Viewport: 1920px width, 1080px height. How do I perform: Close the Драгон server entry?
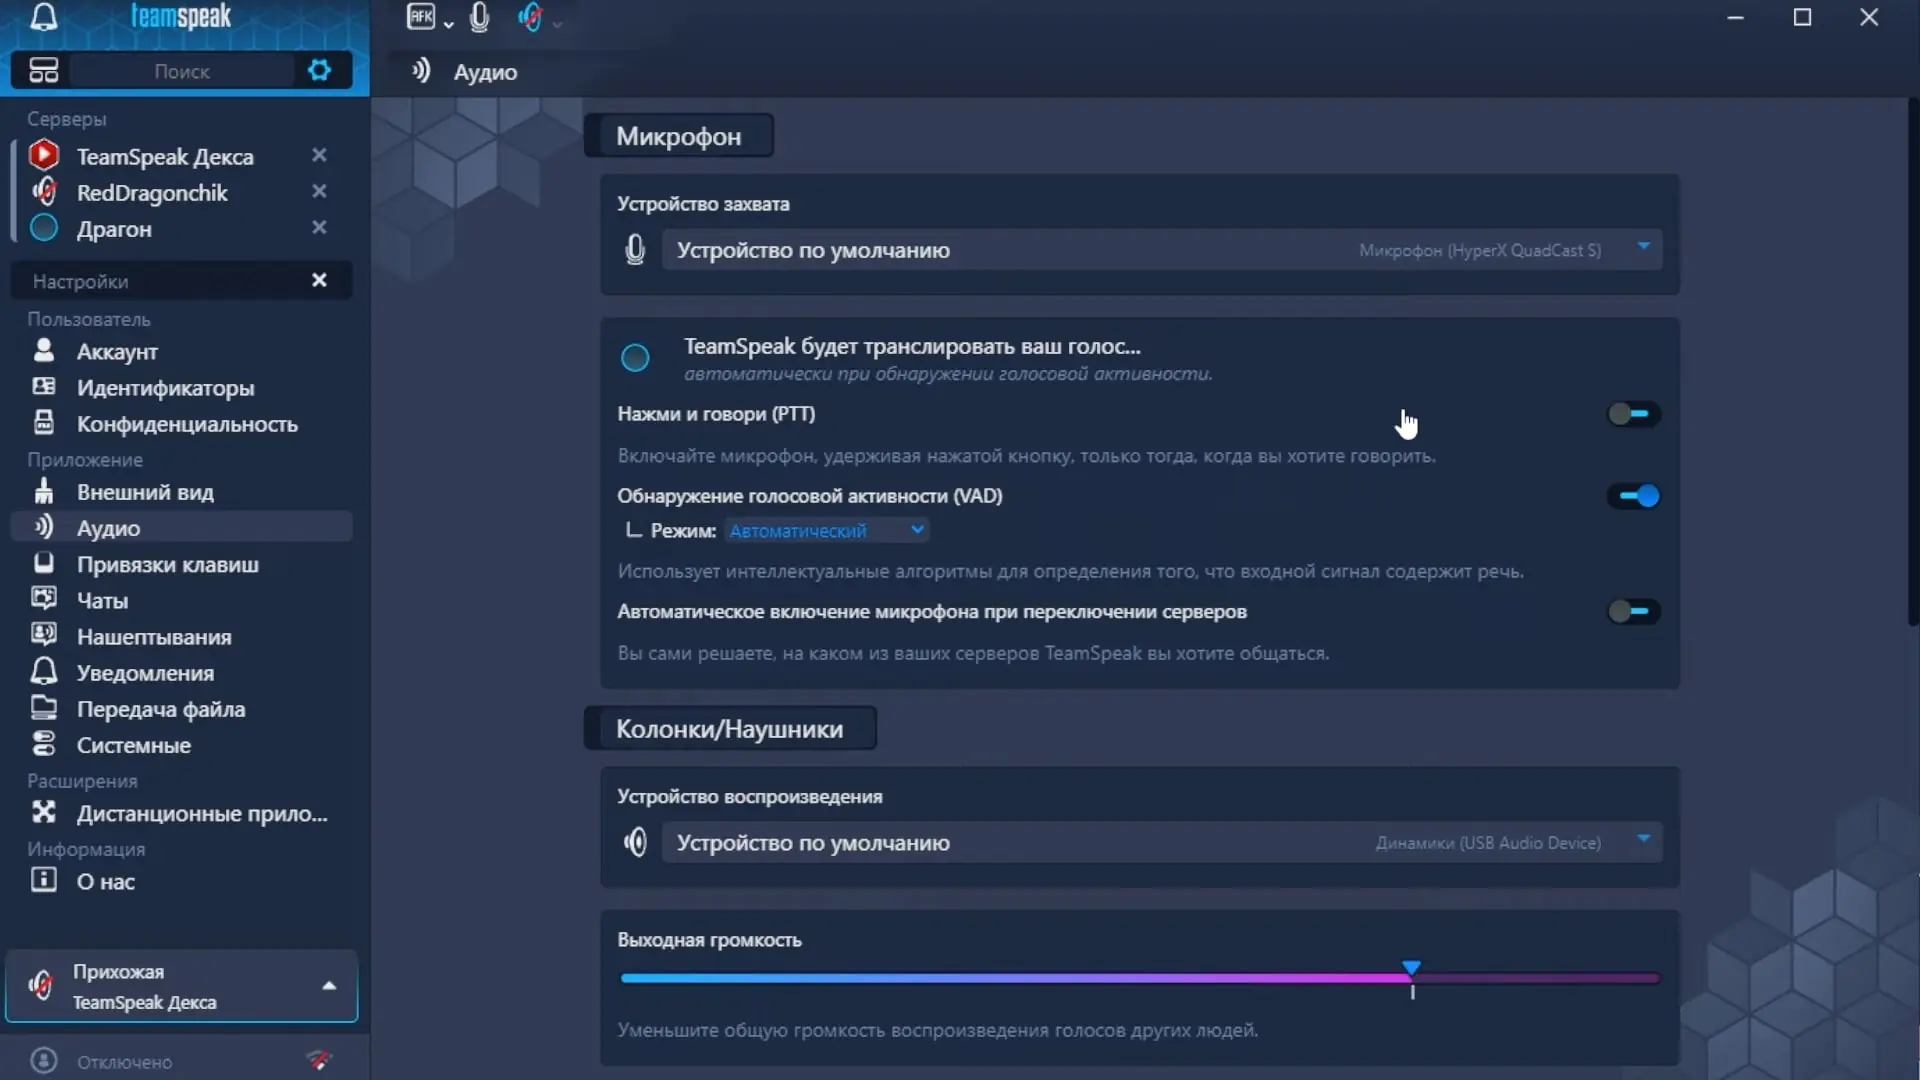click(319, 227)
